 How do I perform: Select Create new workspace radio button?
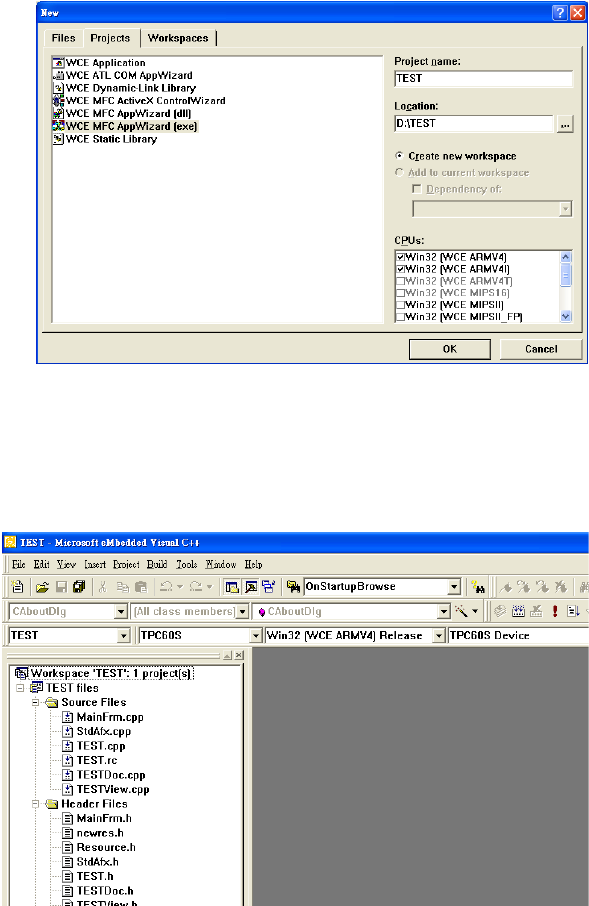coord(399,156)
